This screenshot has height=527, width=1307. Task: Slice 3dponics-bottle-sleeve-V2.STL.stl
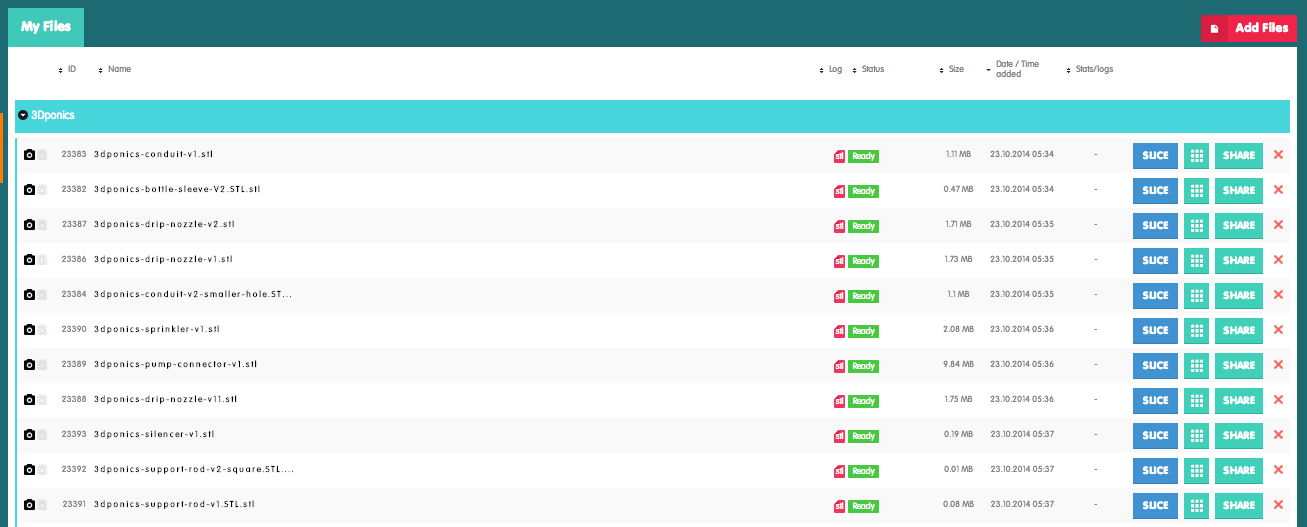pyautogui.click(x=1155, y=191)
